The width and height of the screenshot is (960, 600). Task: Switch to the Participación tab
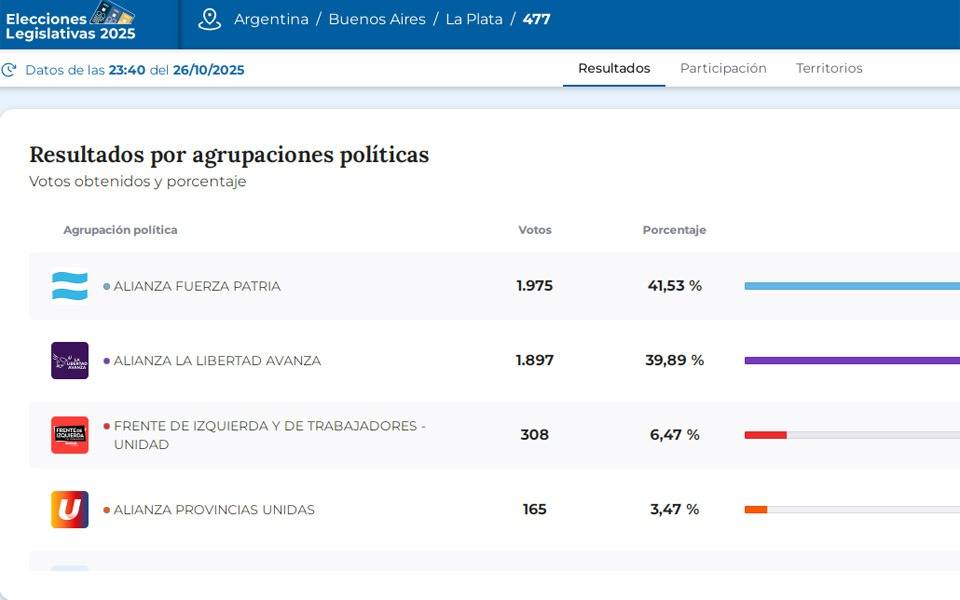pyautogui.click(x=723, y=68)
